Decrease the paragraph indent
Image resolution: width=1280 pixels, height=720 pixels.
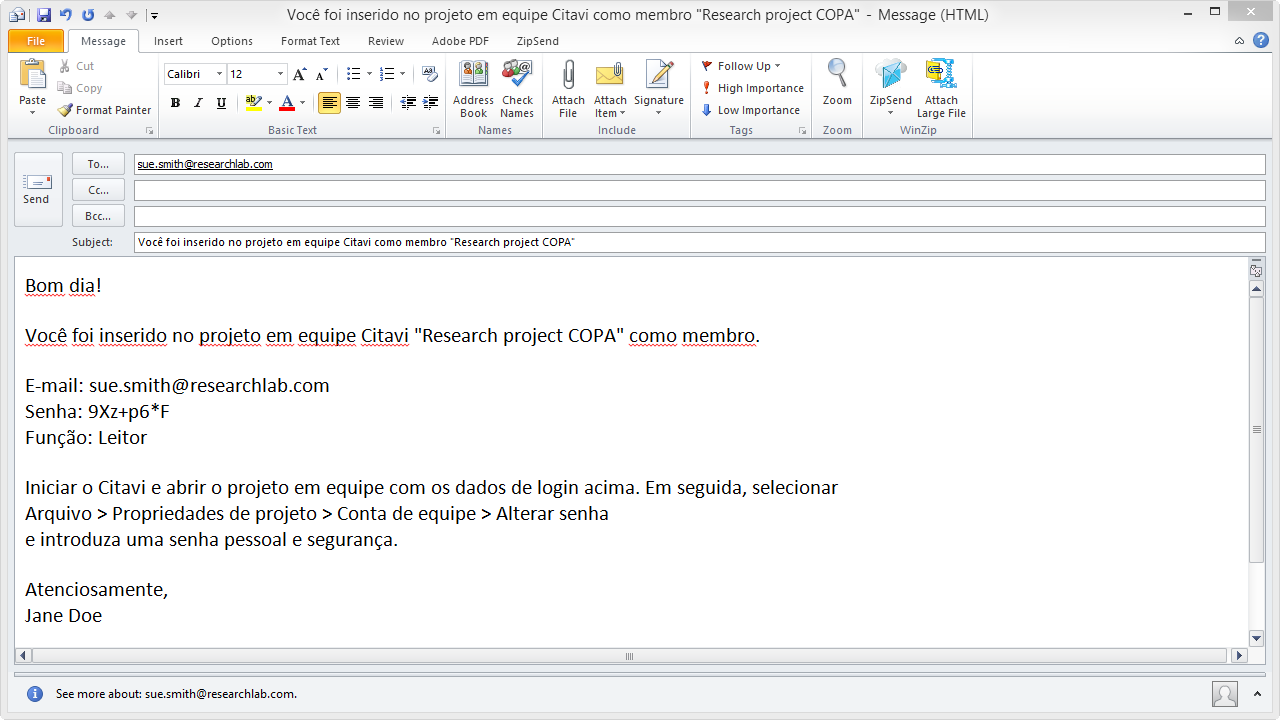(408, 103)
